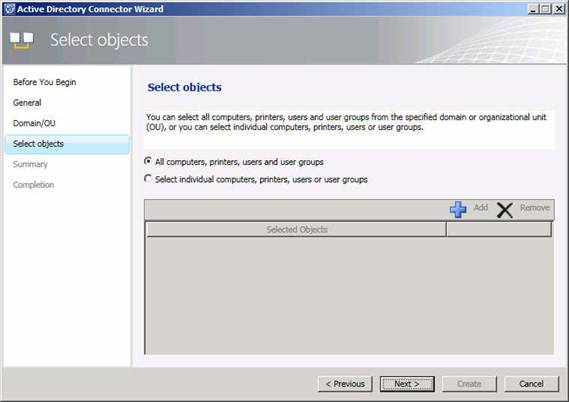Screen dimensions: 569x402
Task: Close the Active Directory Connector Wizard
Action: 559,9
